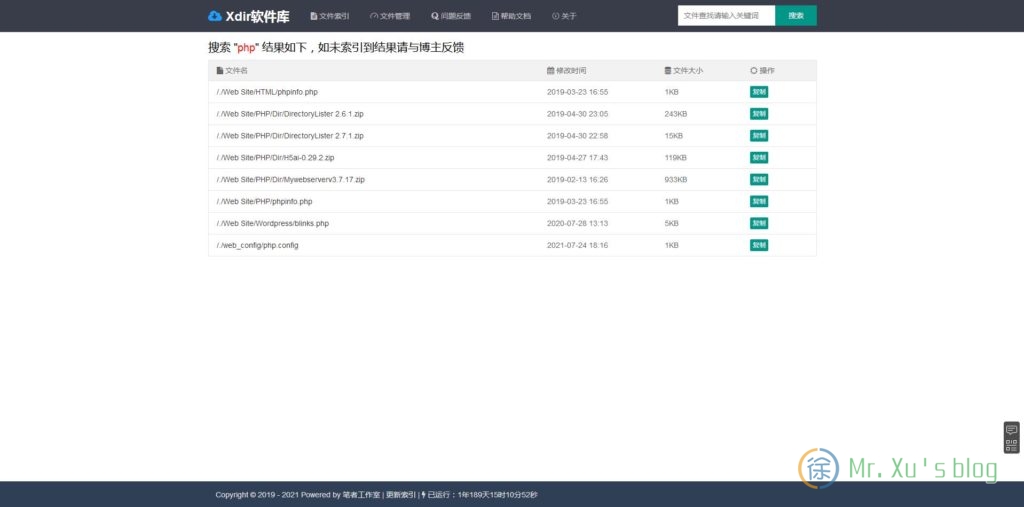Open 问题反馈 navigation item

[x=451, y=16]
